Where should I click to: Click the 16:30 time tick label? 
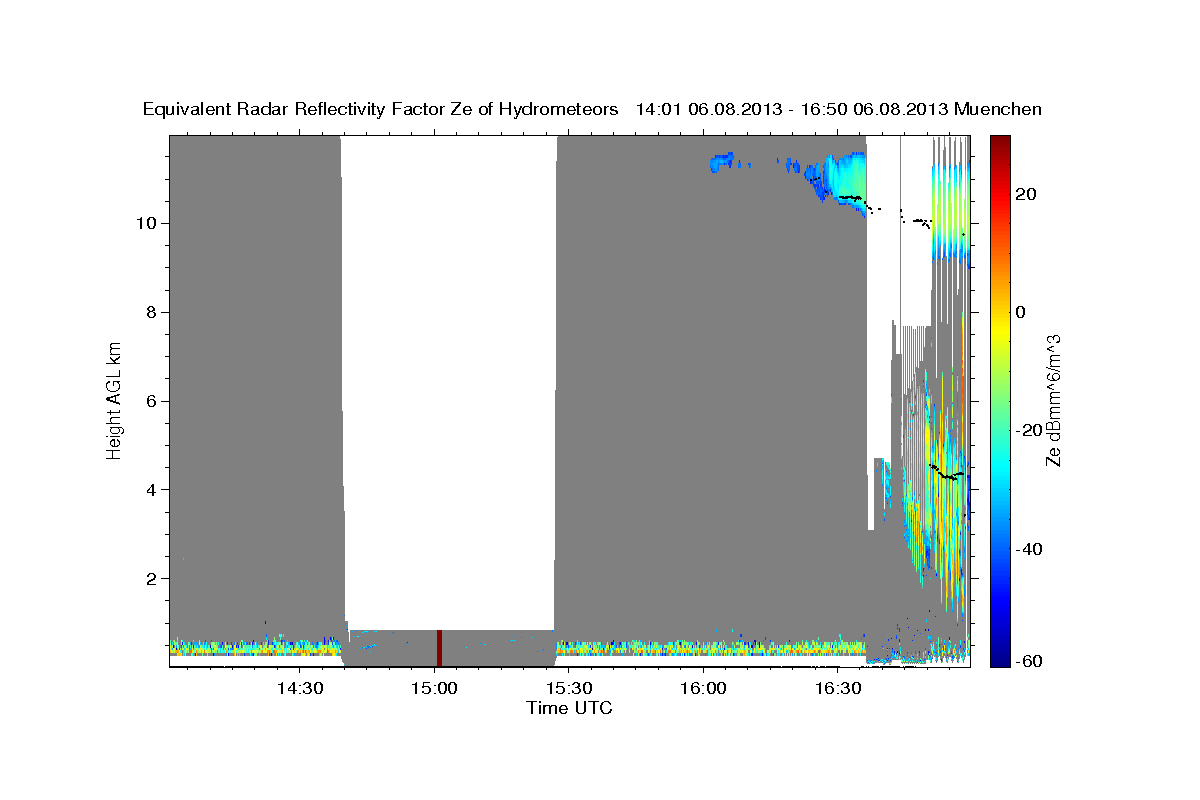[837, 689]
